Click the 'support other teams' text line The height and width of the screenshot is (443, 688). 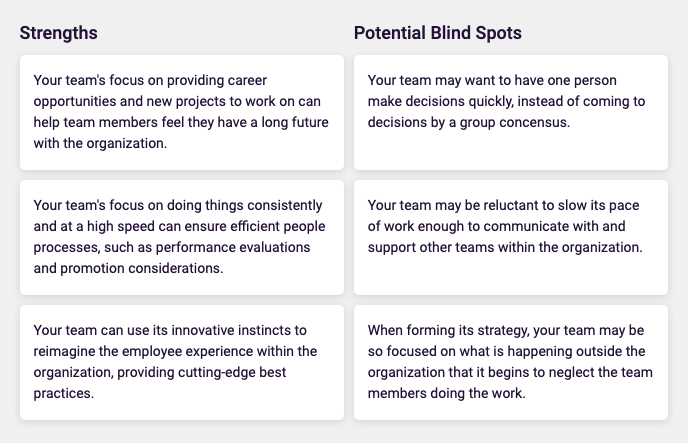pos(505,247)
